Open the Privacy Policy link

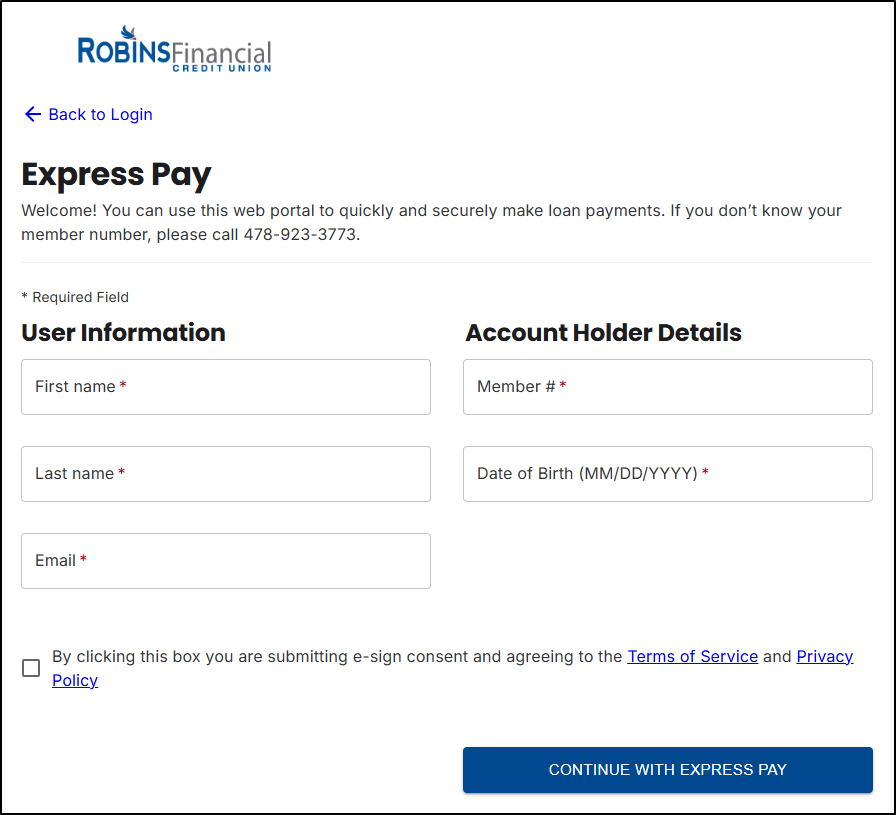coord(824,656)
